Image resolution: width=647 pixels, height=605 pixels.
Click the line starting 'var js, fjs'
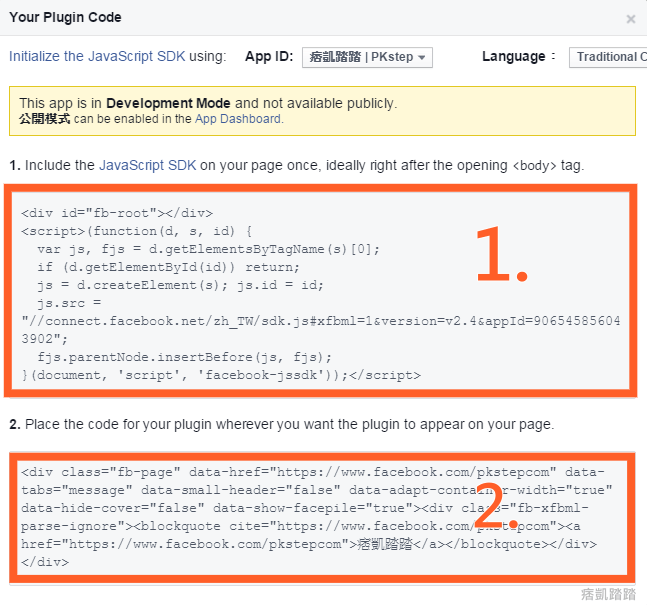tap(208, 249)
